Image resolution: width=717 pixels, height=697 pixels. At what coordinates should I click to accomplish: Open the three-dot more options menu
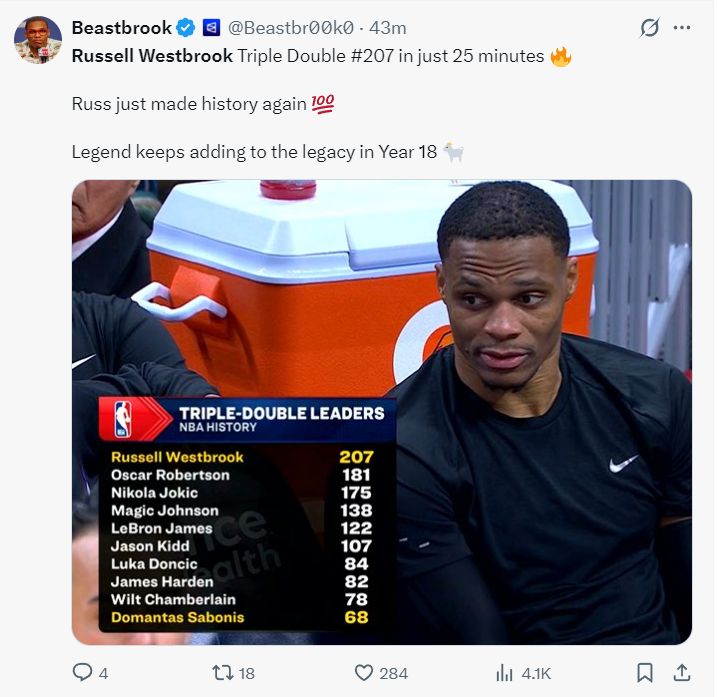click(x=682, y=28)
